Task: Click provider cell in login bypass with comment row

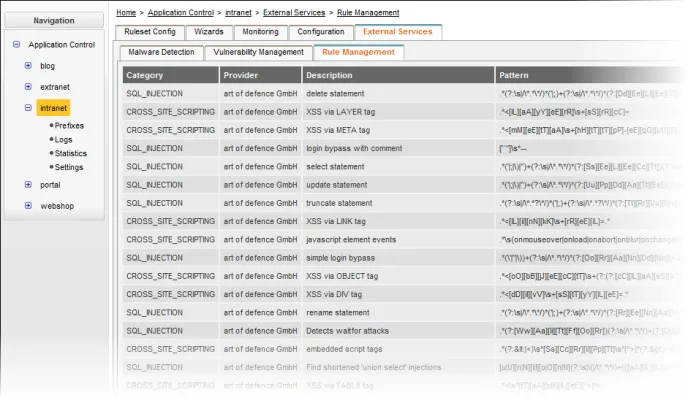Action: pyautogui.click(x=261, y=148)
